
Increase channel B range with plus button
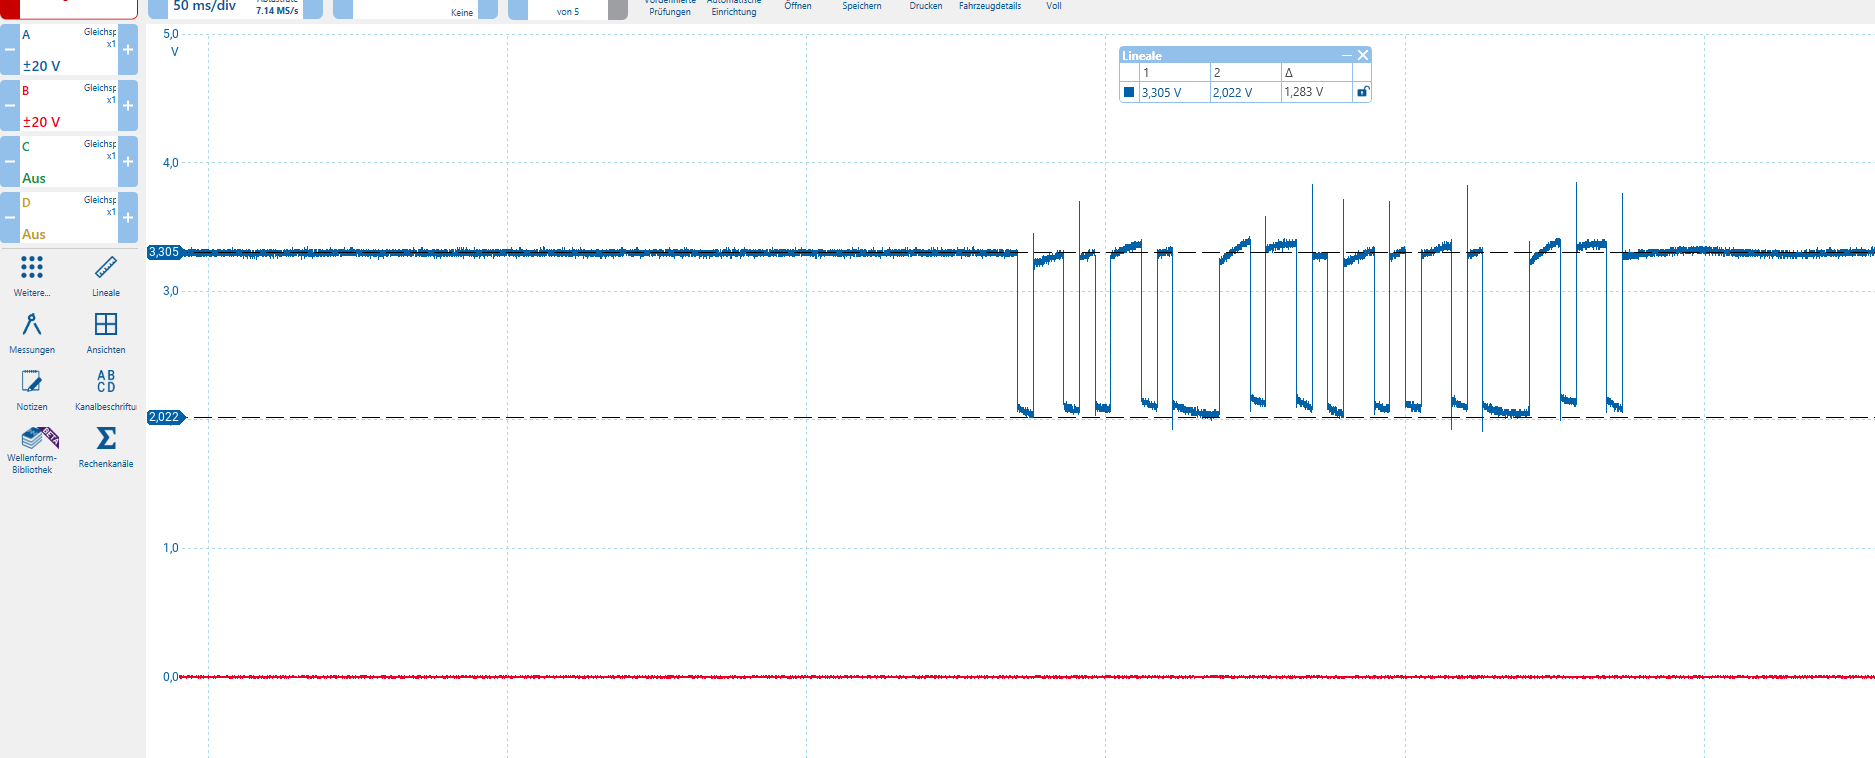pyautogui.click(x=128, y=105)
